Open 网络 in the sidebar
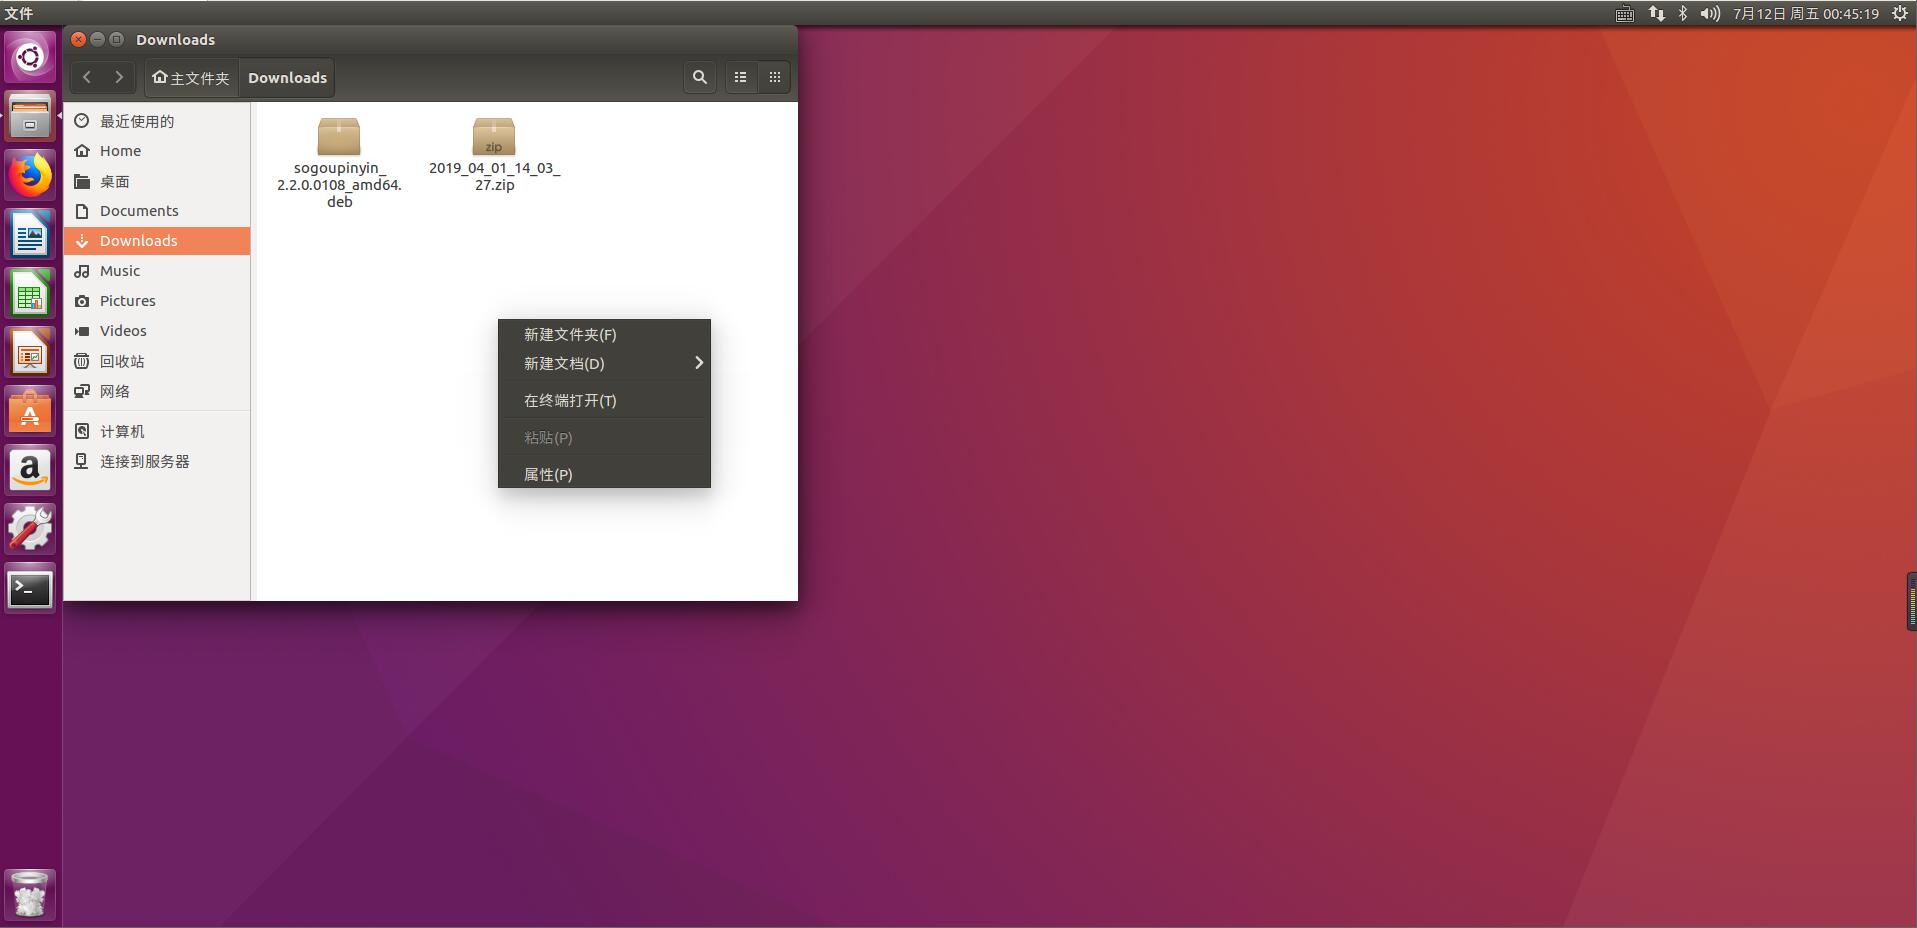Screen dimensions: 1917x928 coord(157,391)
